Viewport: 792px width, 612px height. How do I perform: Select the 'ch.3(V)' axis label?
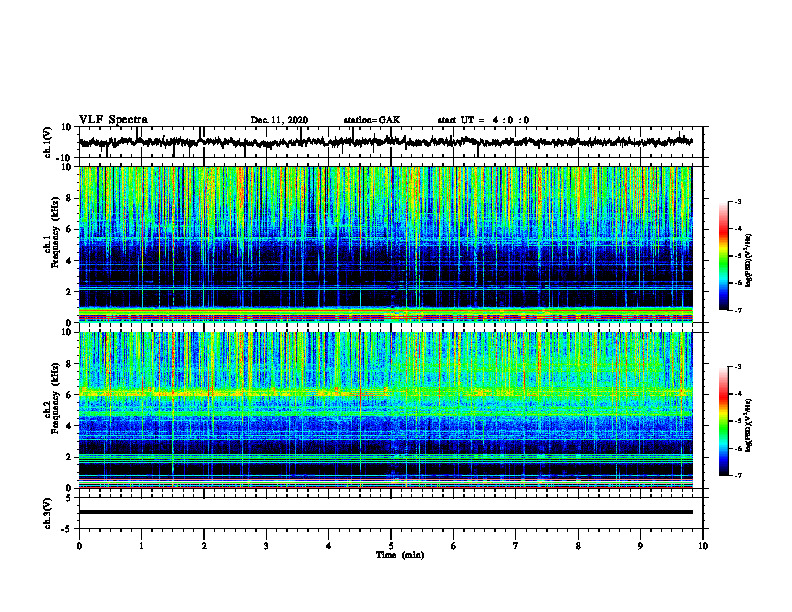(x=48, y=513)
